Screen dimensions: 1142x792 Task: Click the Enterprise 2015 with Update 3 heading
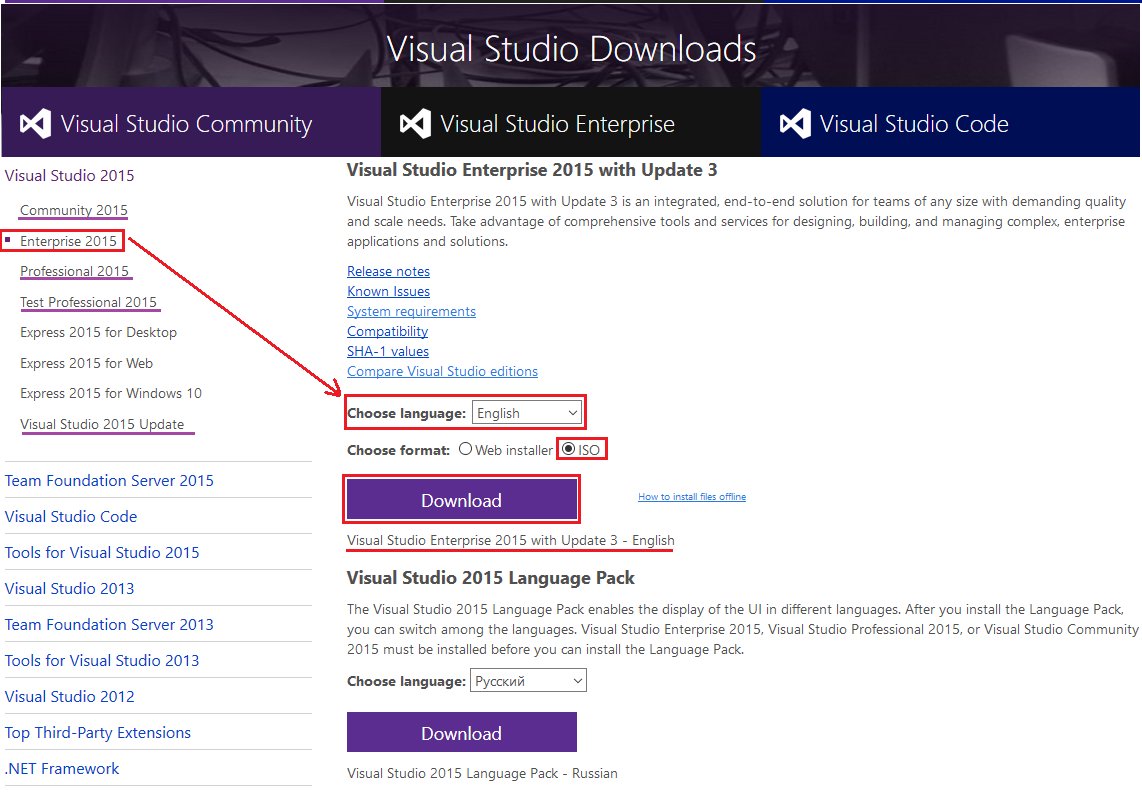(x=532, y=170)
